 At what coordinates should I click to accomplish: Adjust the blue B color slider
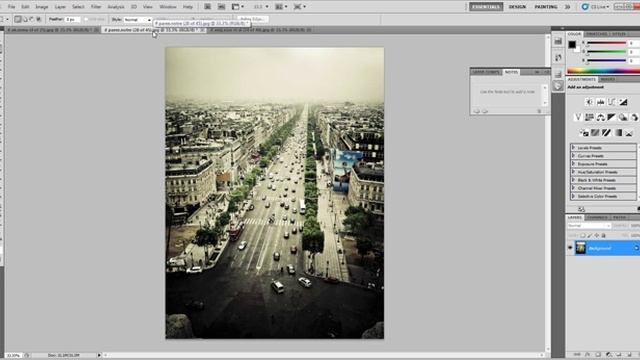(x=607, y=61)
